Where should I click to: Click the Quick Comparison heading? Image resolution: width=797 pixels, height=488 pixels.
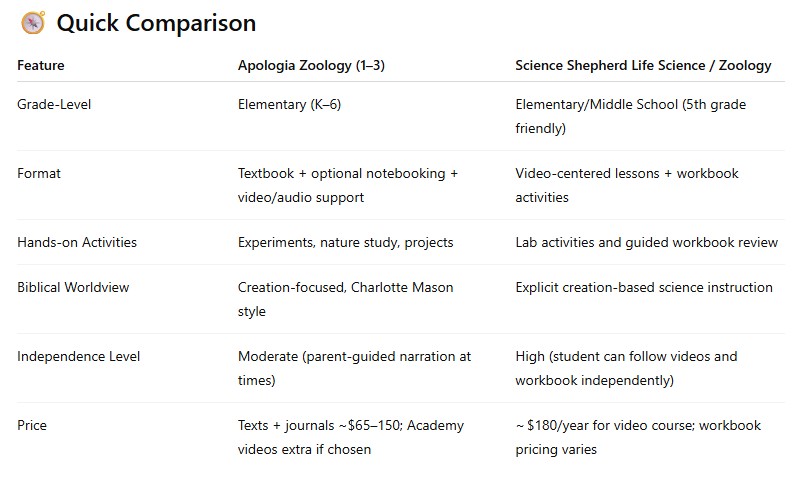point(156,23)
